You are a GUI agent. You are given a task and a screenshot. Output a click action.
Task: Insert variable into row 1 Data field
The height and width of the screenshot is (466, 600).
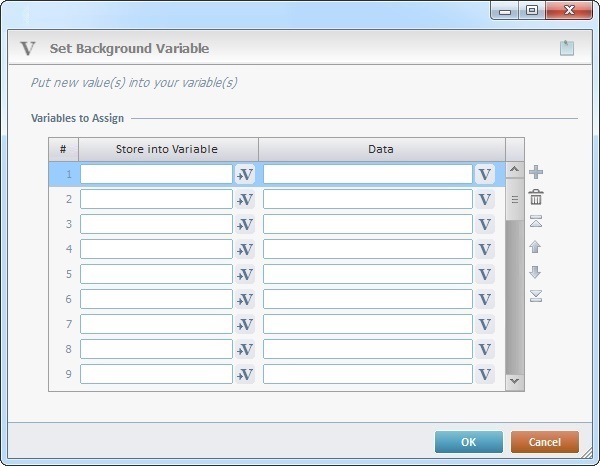485,174
